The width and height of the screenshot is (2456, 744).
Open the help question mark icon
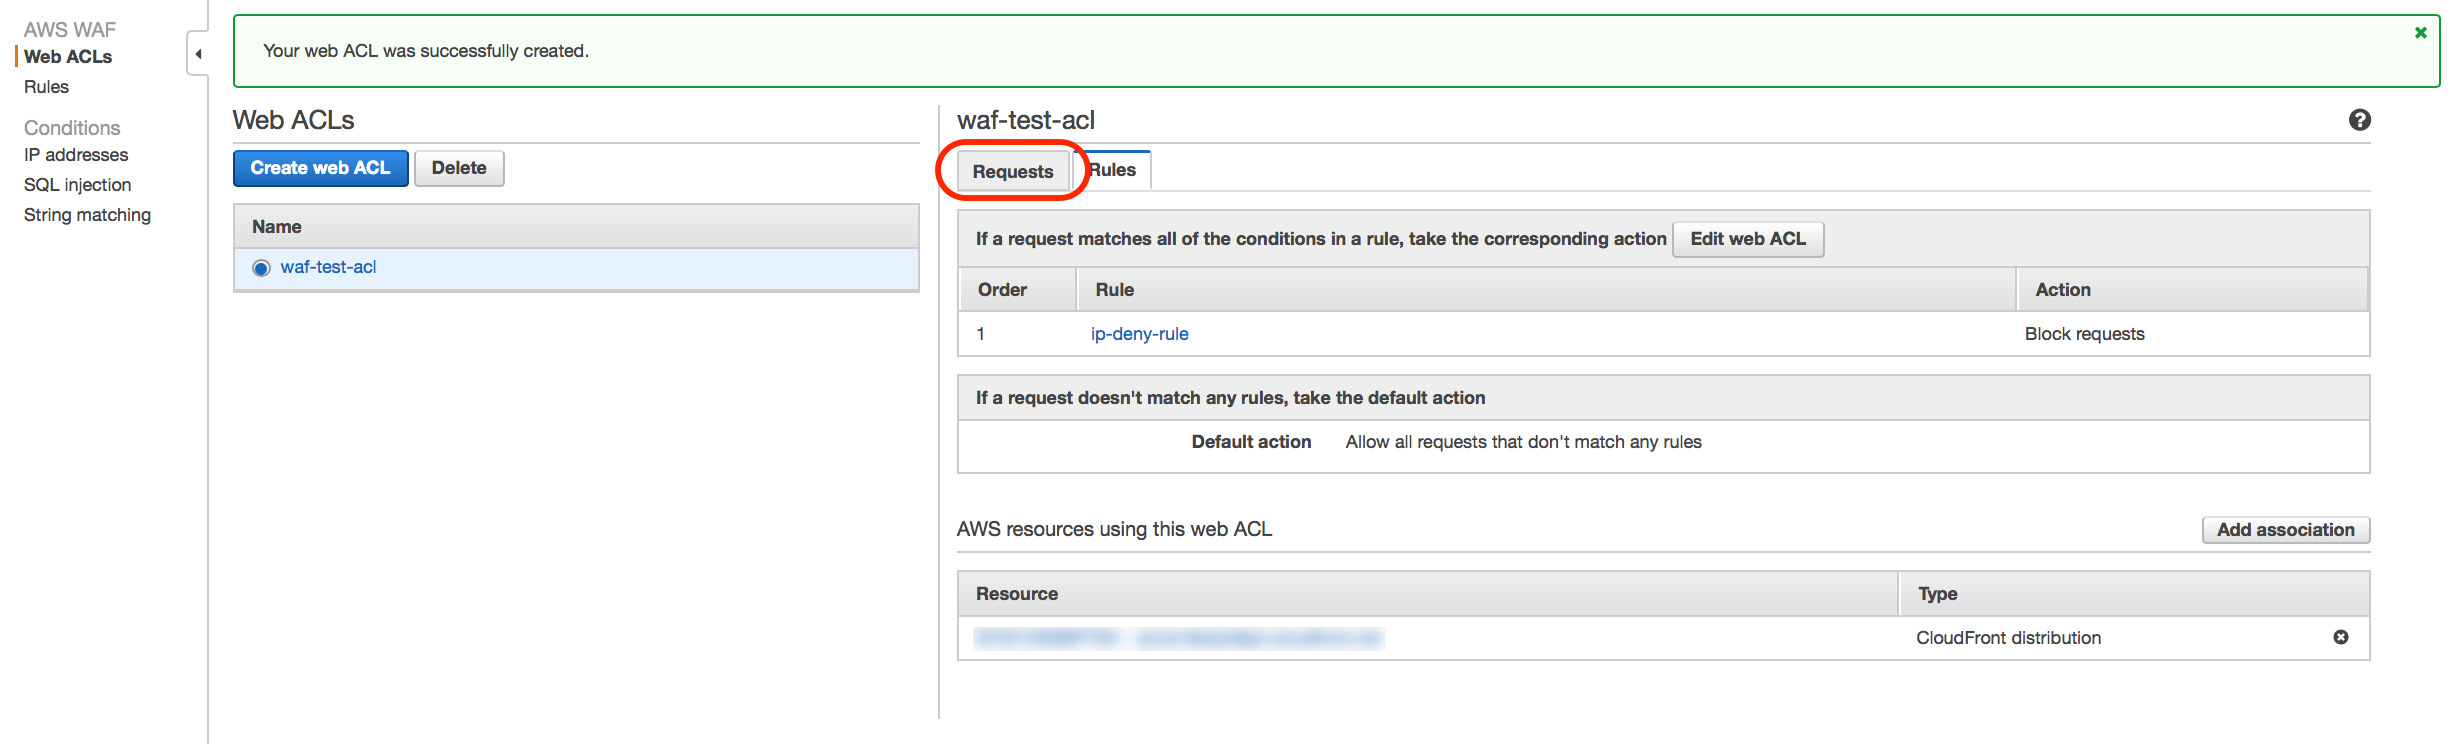tap(2359, 120)
